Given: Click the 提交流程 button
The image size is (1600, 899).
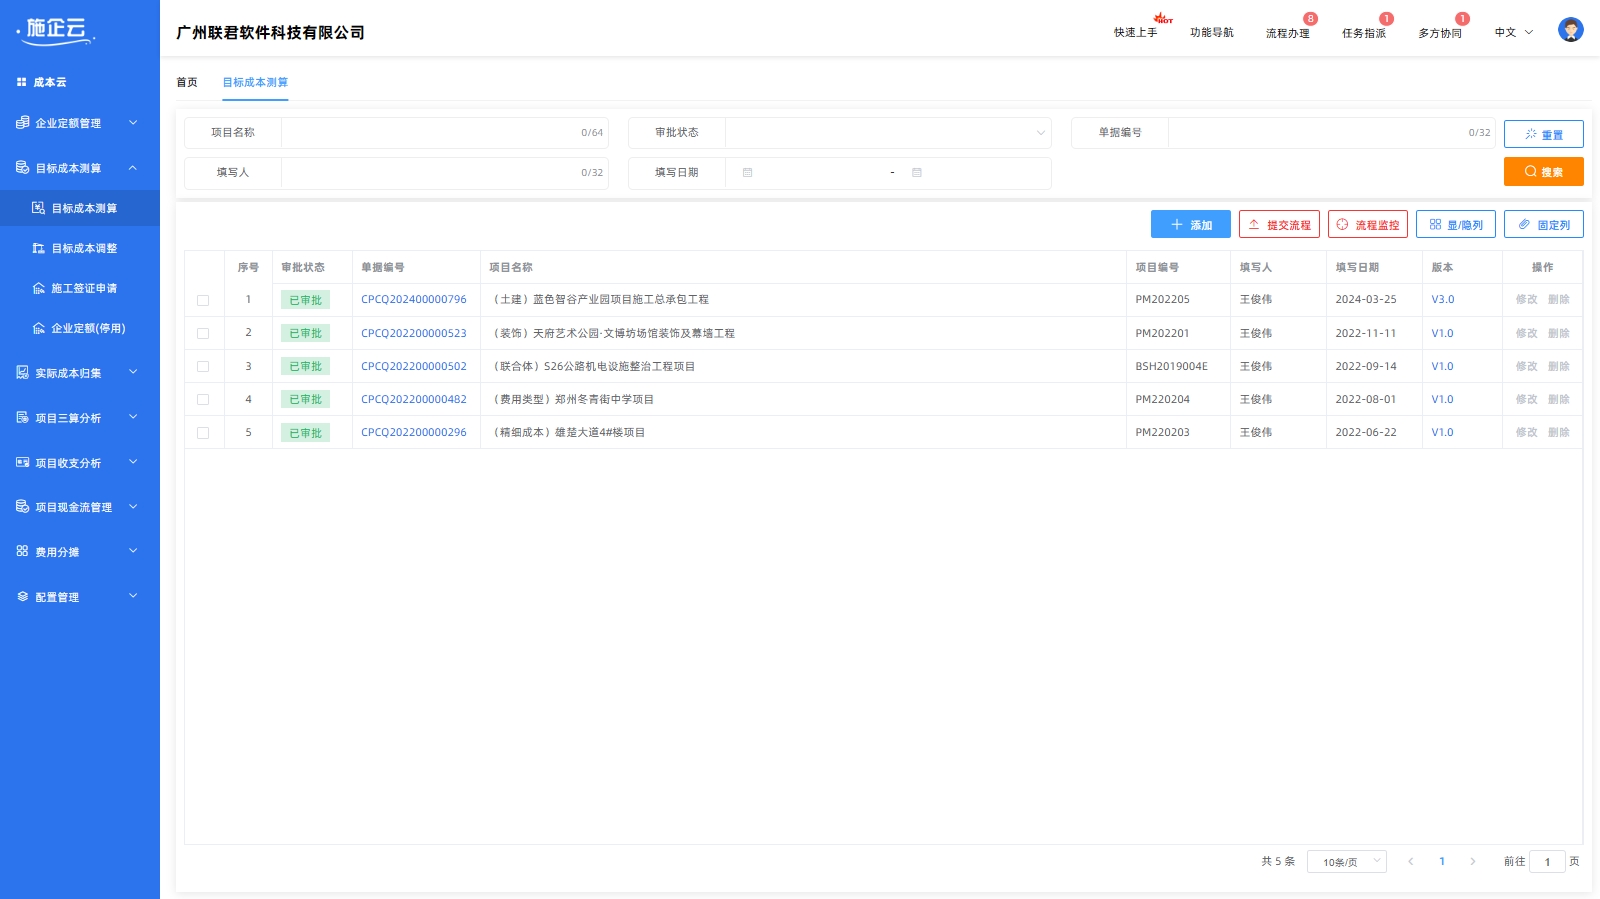Looking at the screenshot, I should pyautogui.click(x=1279, y=225).
